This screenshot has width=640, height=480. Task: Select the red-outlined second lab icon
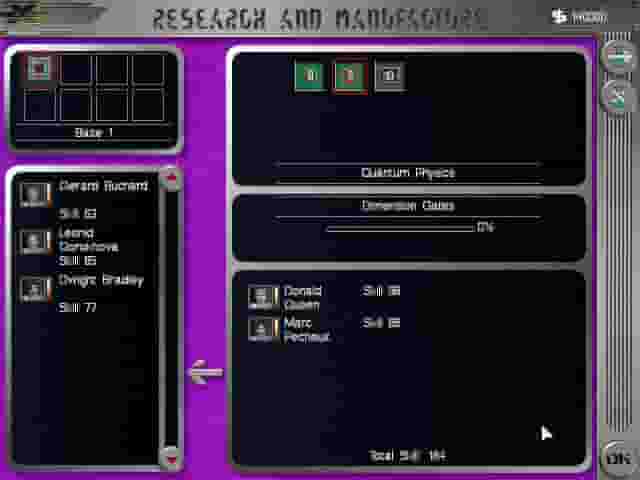pos(349,76)
